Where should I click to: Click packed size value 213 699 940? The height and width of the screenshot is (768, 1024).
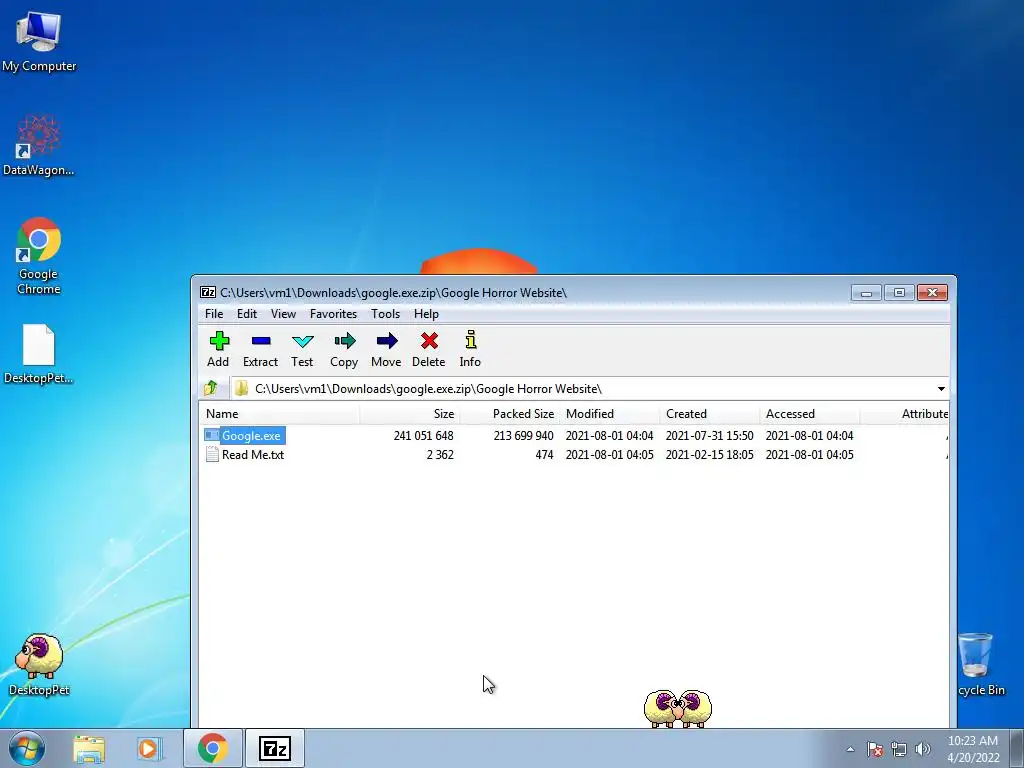coord(524,436)
